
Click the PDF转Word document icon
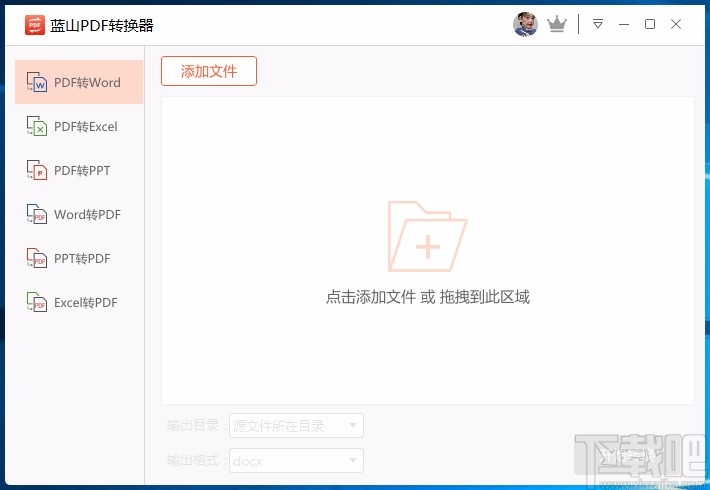click(x=37, y=82)
